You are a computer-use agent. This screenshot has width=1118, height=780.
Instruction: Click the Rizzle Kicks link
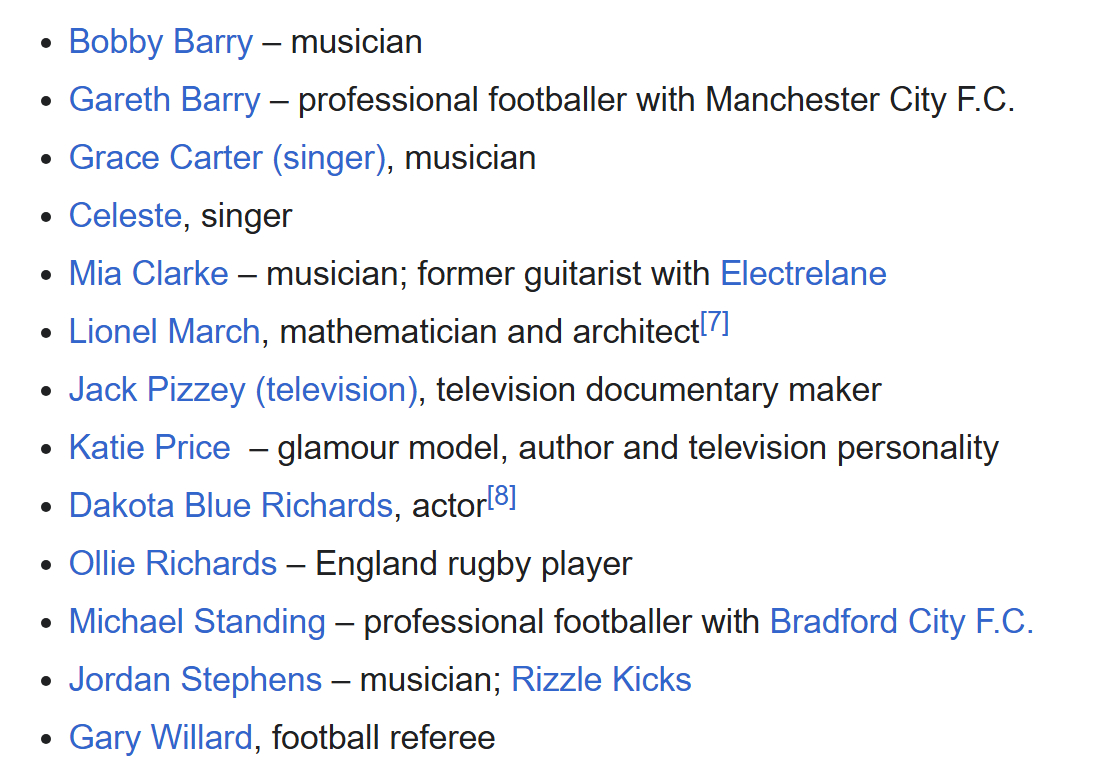(601, 680)
